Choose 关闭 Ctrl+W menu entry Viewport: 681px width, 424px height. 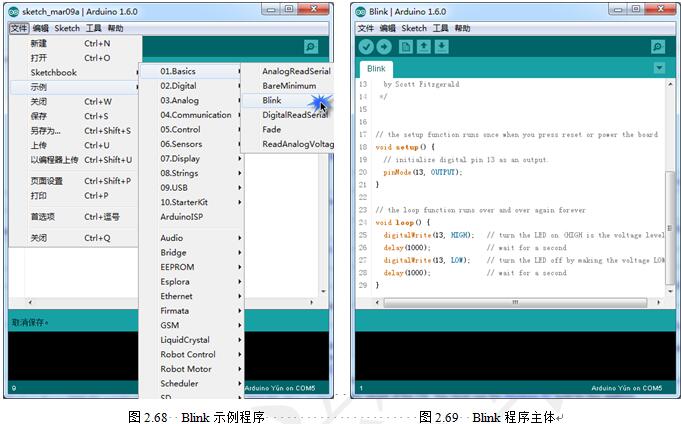tap(75, 102)
